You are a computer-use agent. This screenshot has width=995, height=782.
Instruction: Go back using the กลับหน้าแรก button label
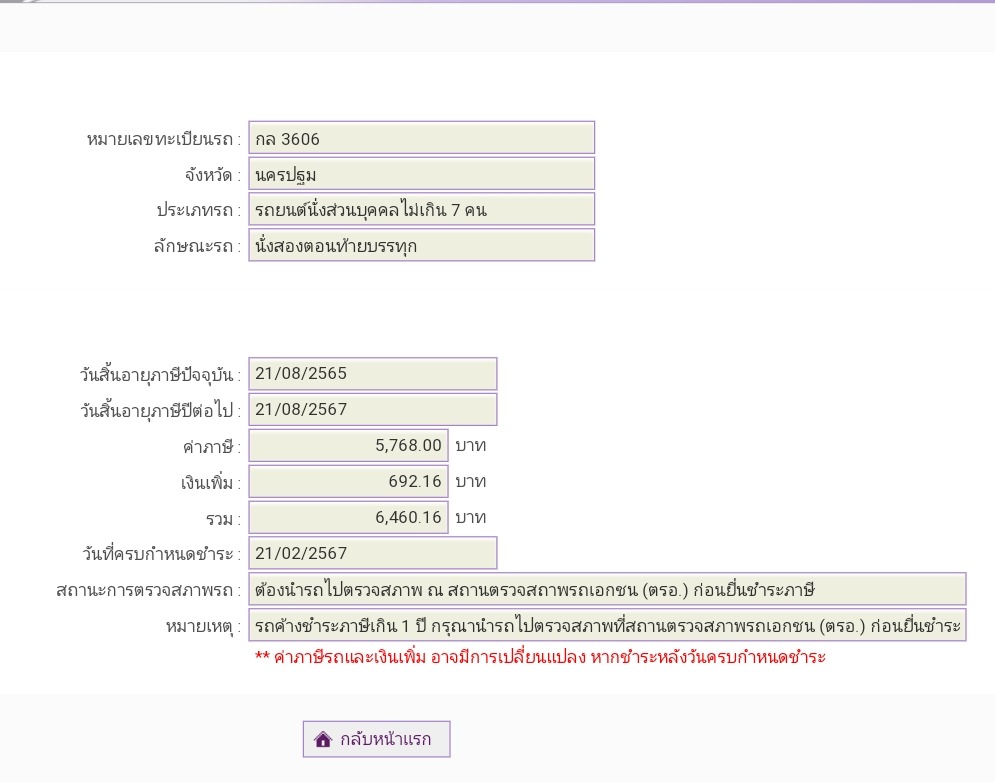pos(385,739)
